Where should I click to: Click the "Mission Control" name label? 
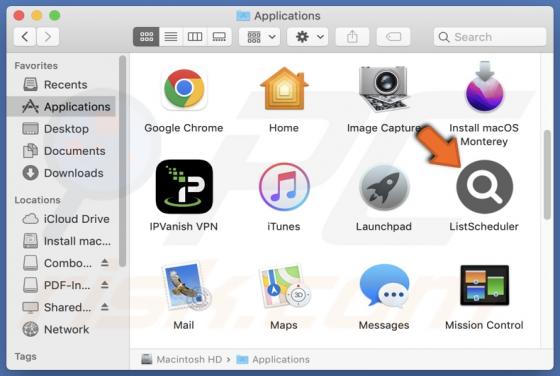[x=484, y=325]
